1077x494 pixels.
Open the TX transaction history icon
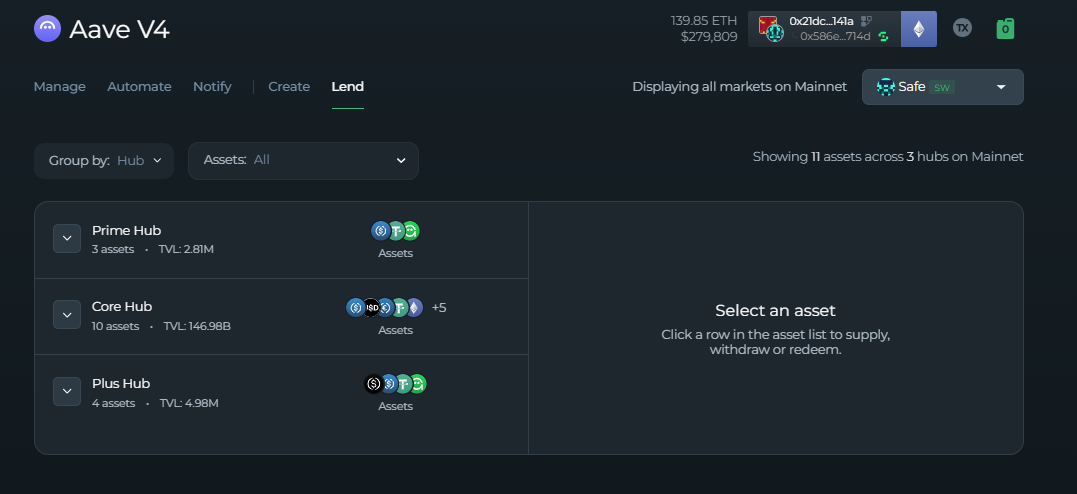[962, 28]
